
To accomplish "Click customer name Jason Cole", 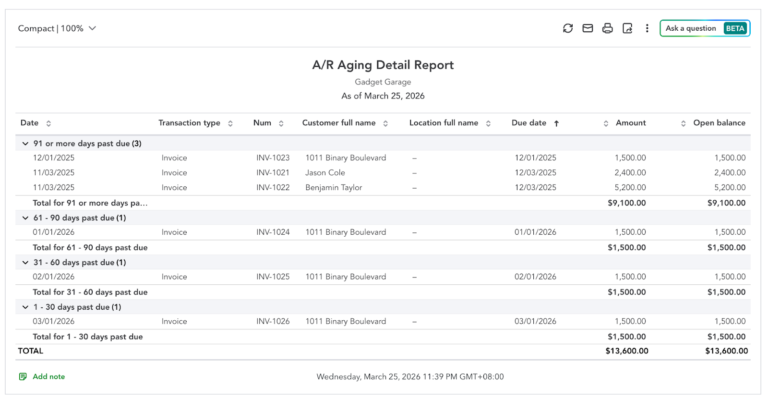I will pos(325,172).
